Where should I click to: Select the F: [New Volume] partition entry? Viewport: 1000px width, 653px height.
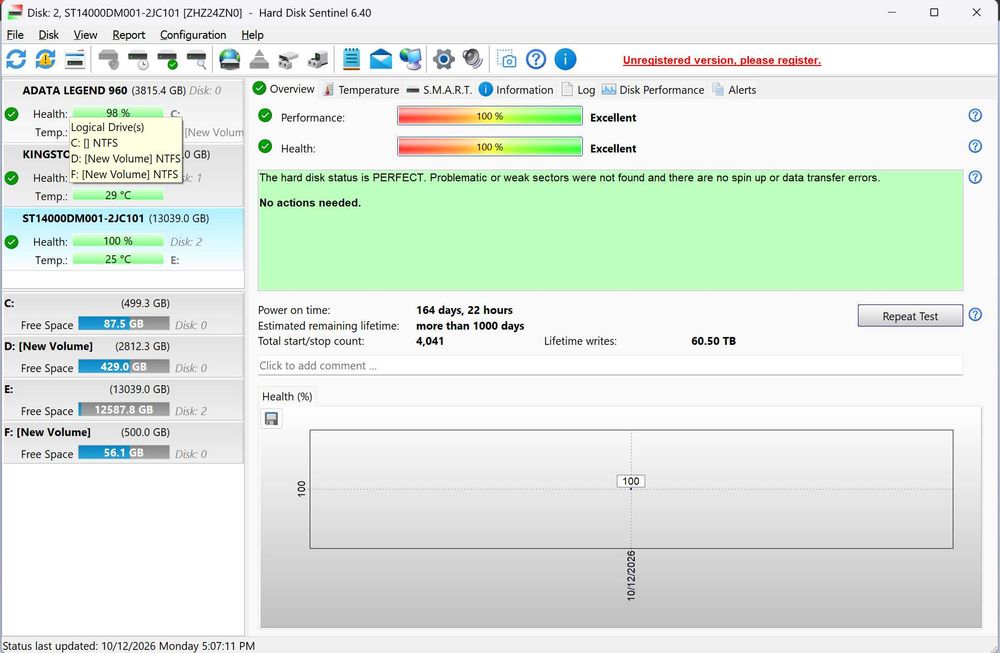[123, 443]
